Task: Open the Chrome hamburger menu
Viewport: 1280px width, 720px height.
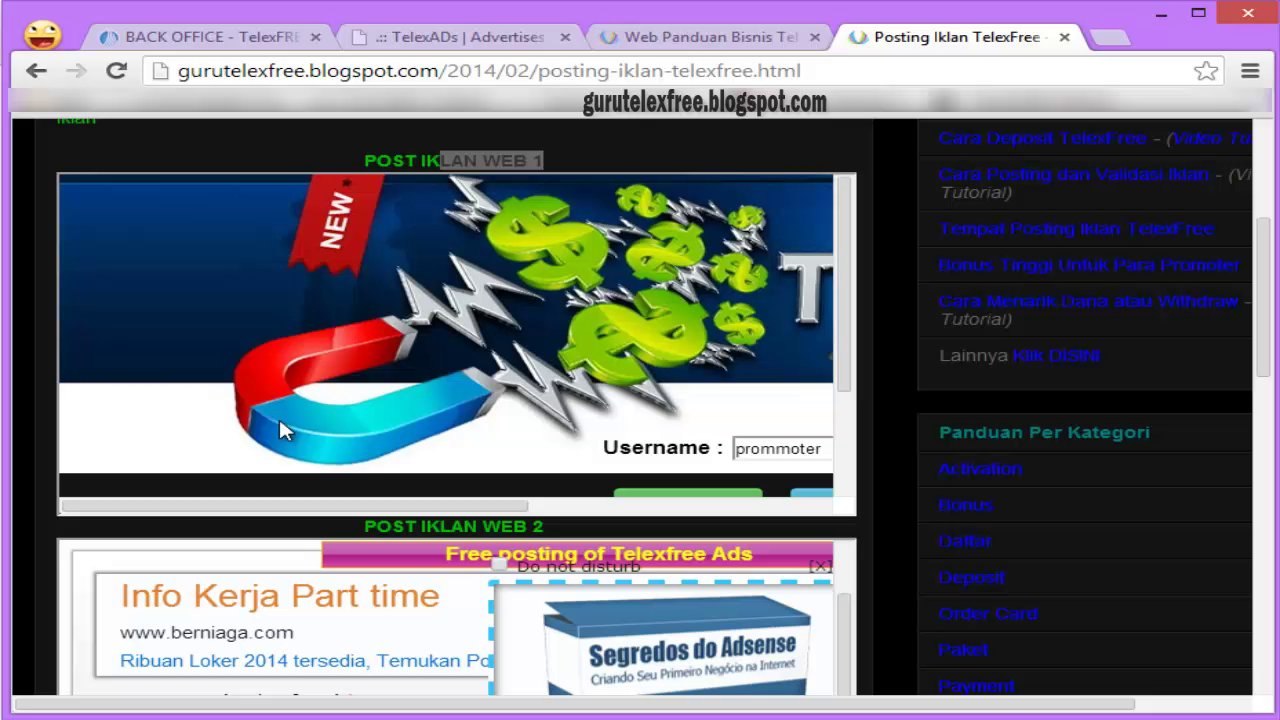Action: (x=1250, y=71)
